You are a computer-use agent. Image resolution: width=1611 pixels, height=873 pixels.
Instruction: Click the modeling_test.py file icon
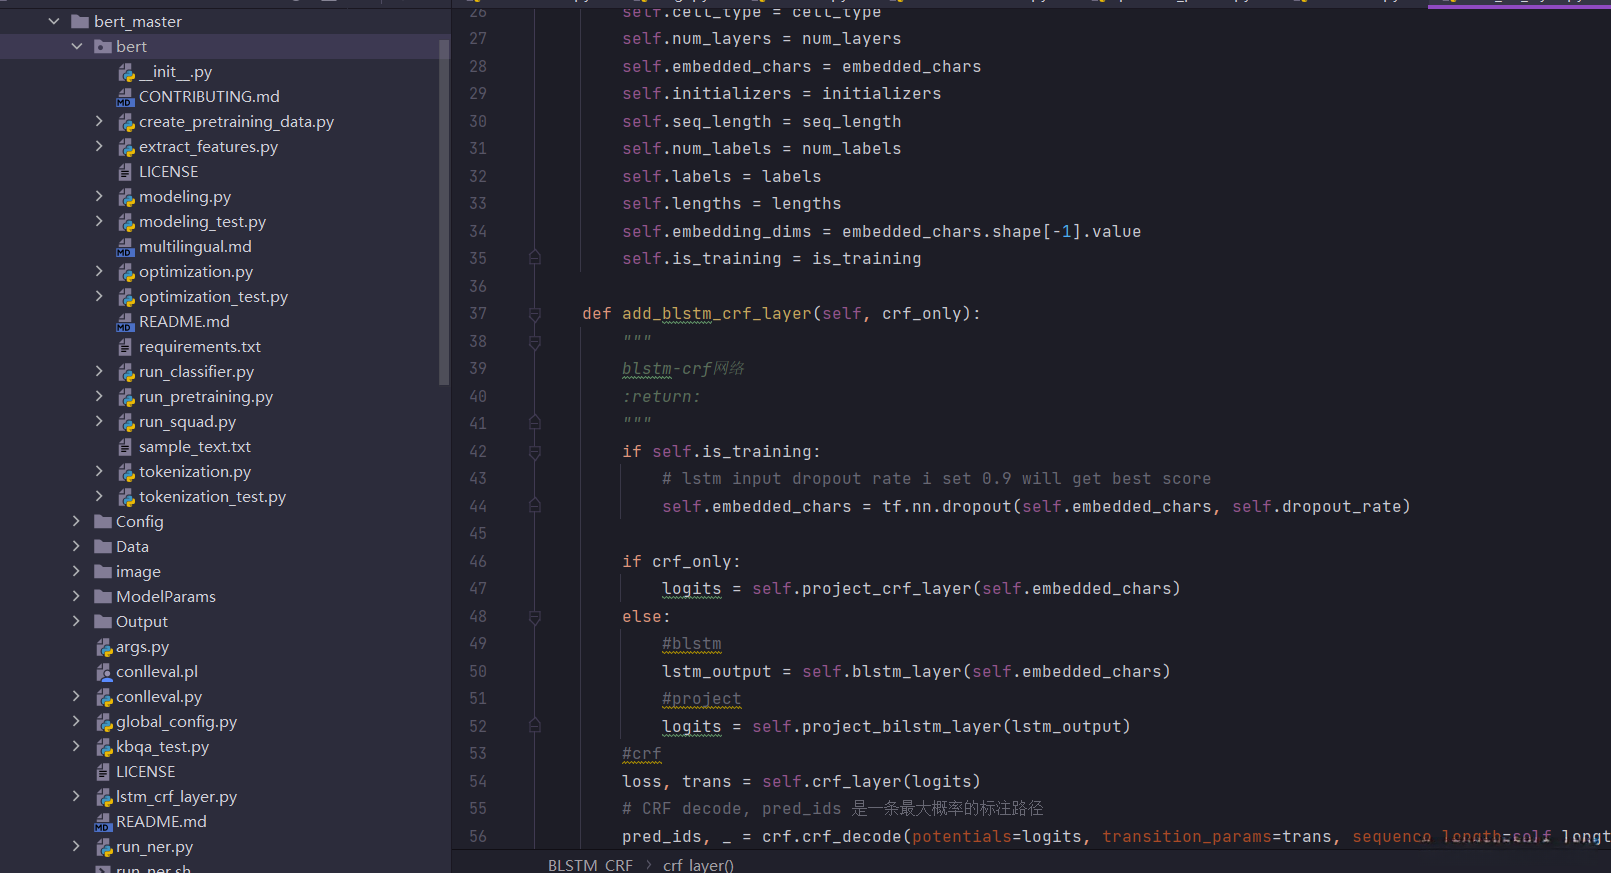[x=126, y=222]
